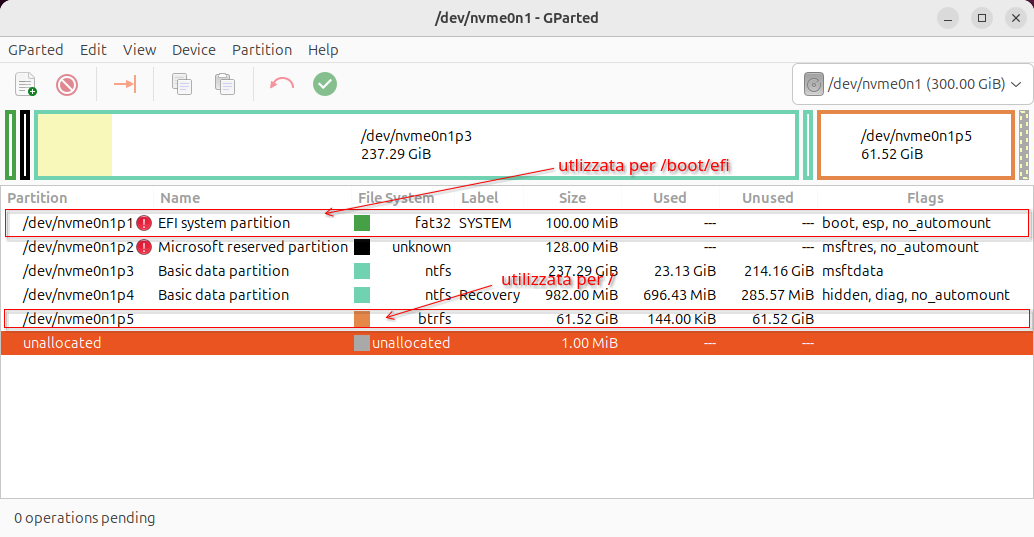This screenshot has width=1034, height=537.
Task: Click the Paste partition toolbar icon
Action: [x=225, y=84]
